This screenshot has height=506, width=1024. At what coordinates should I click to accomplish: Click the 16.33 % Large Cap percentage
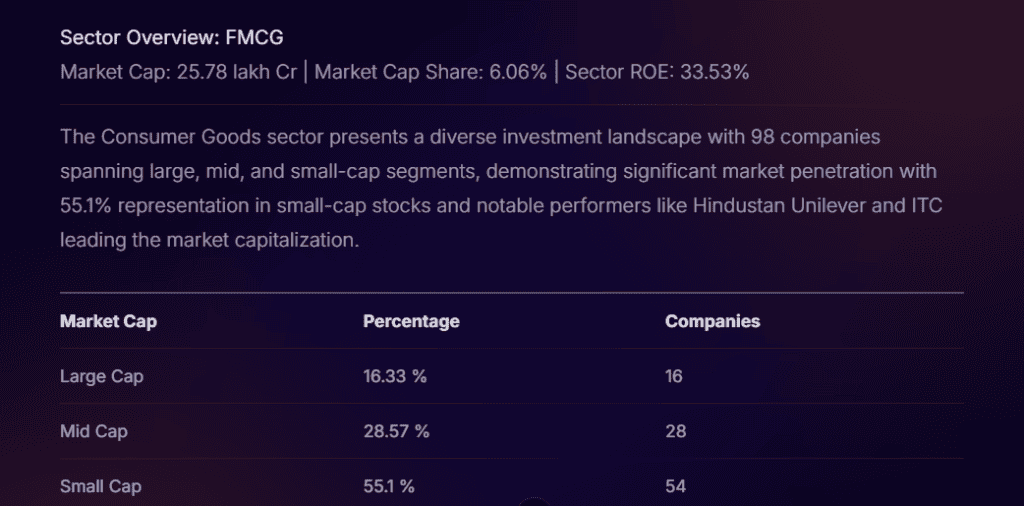click(395, 376)
